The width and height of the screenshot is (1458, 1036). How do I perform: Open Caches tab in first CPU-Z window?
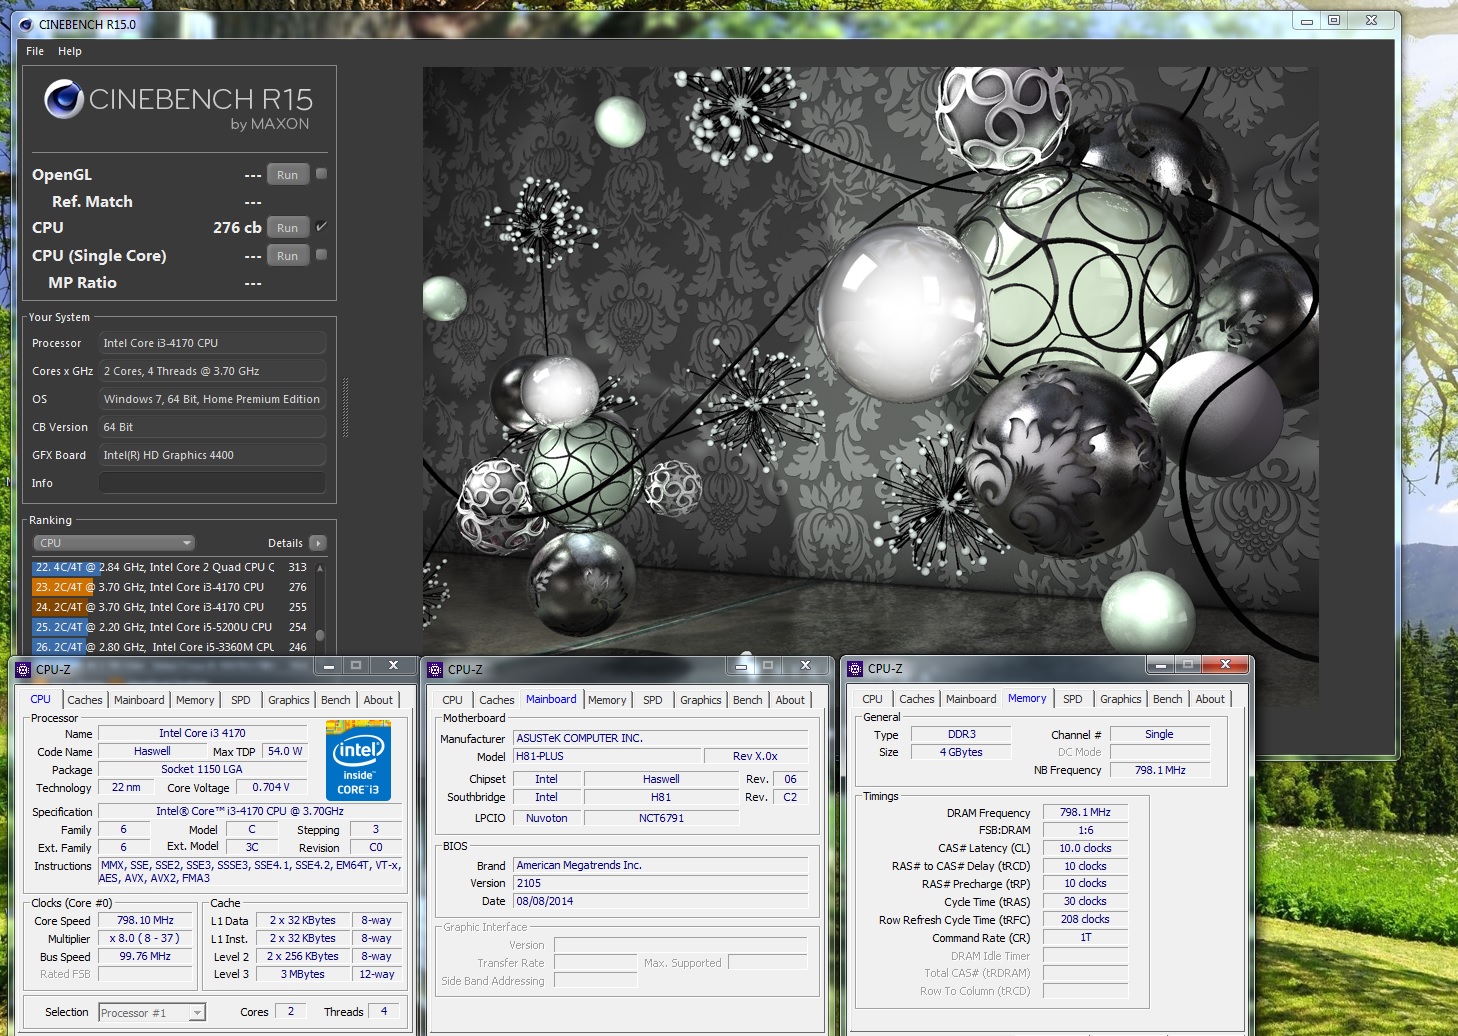85,700
